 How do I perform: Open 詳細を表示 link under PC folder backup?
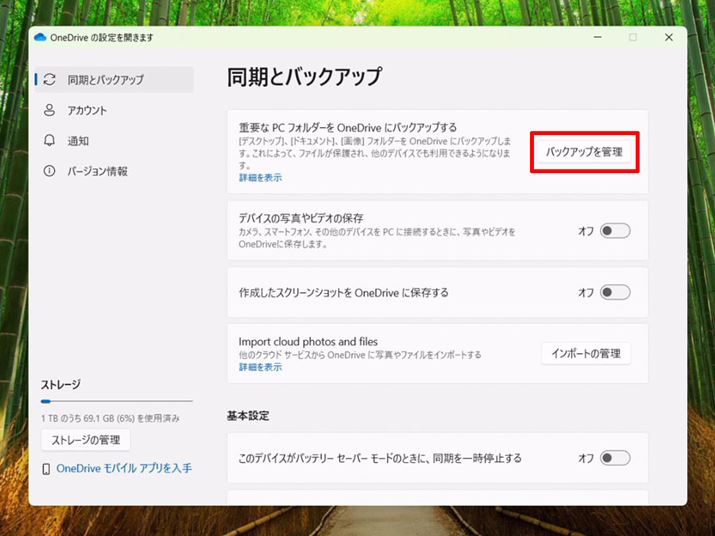[260, 177]
